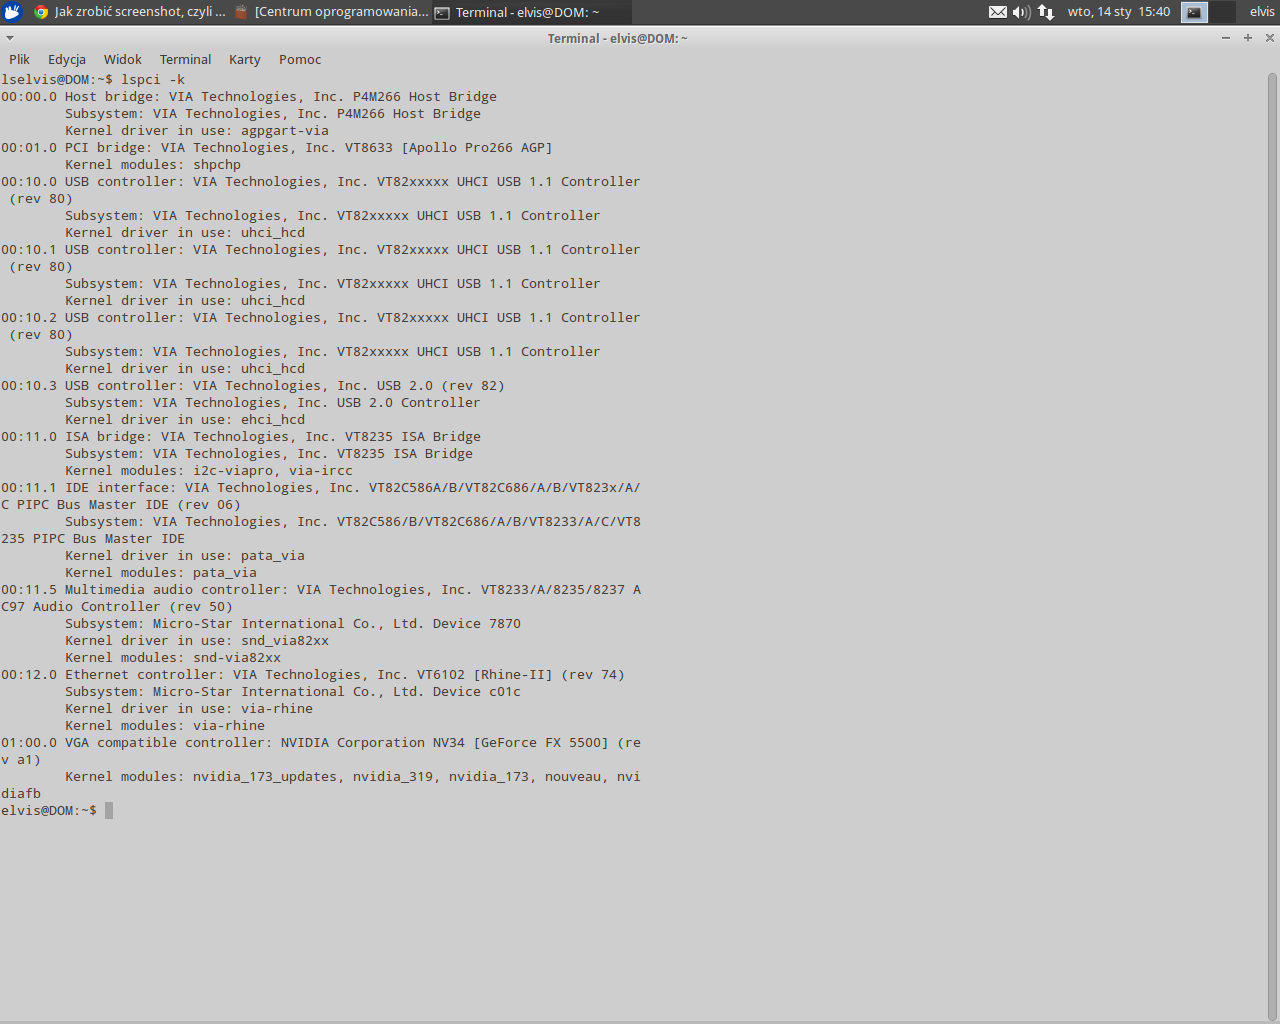
Task: Click line '00:11.0 ISA bridge' VT8235
Action: pos(241,436)
